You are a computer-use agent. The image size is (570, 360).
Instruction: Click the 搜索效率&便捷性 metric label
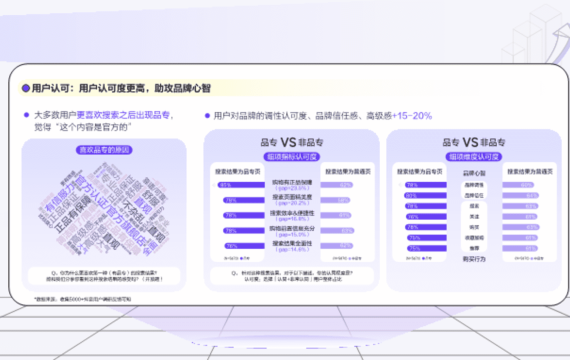coord(292,213)
